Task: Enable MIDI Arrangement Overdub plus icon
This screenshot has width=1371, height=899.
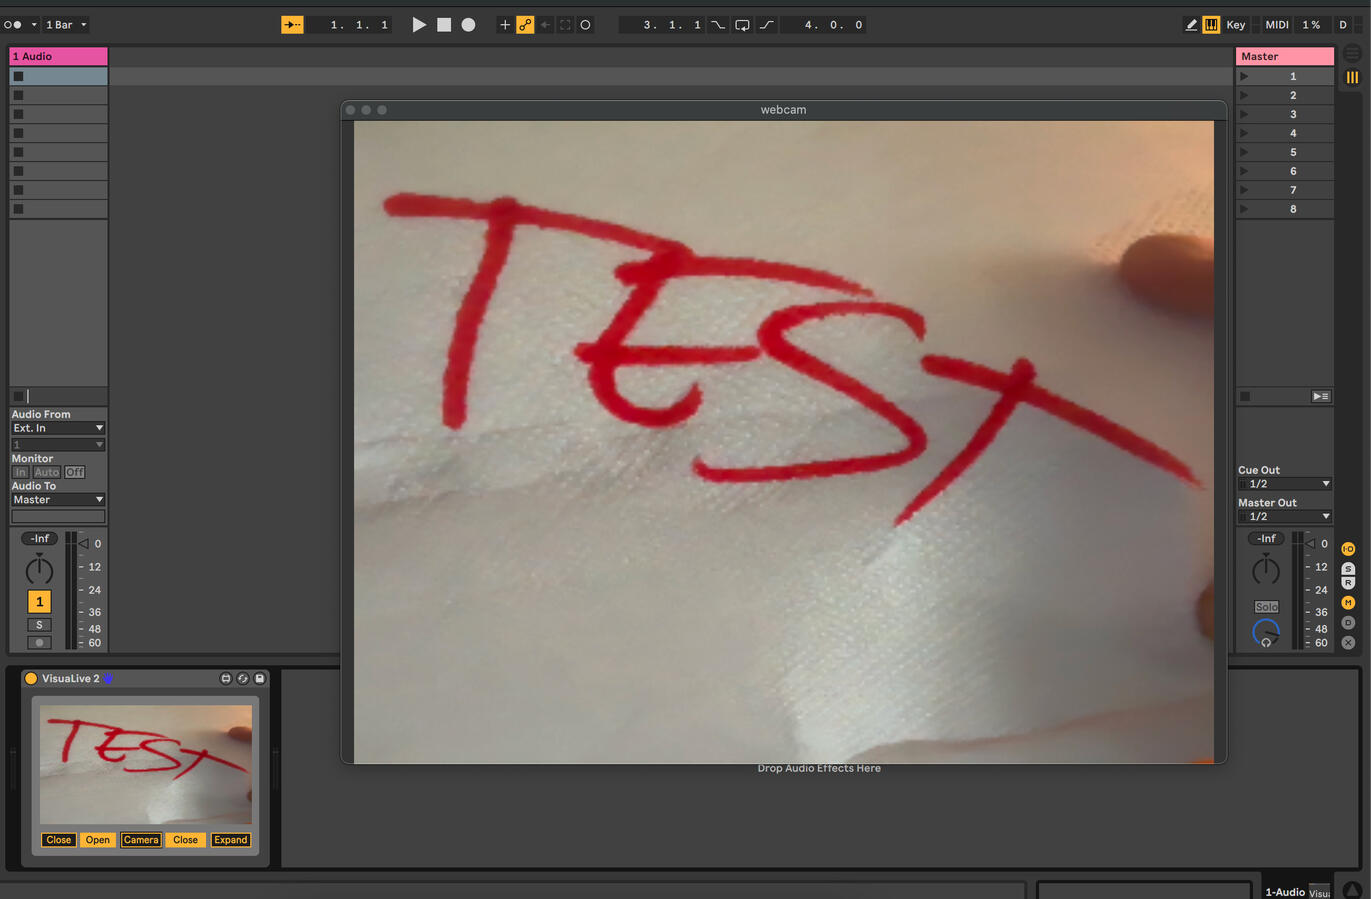Action: [504, 25]
